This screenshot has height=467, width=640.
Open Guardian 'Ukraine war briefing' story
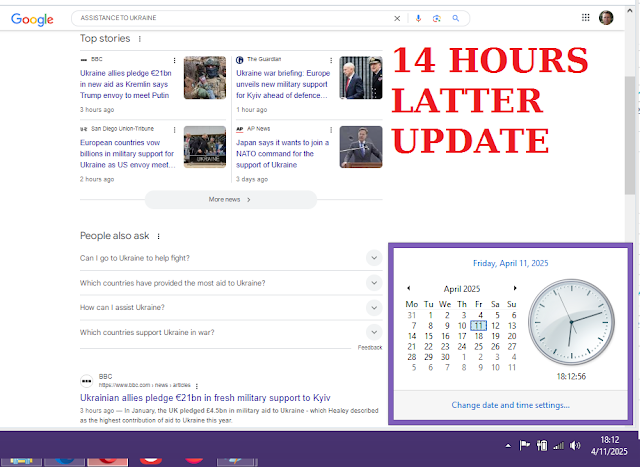tap(283, 85)
